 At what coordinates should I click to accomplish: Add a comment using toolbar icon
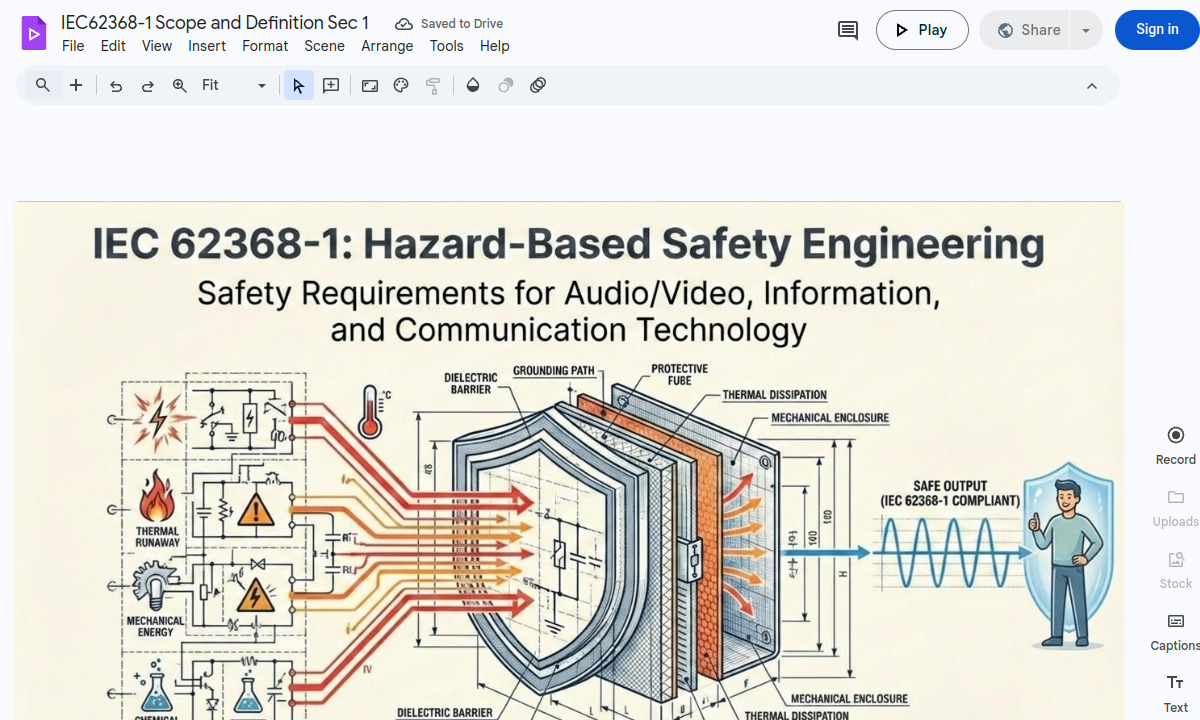point(331,86)
